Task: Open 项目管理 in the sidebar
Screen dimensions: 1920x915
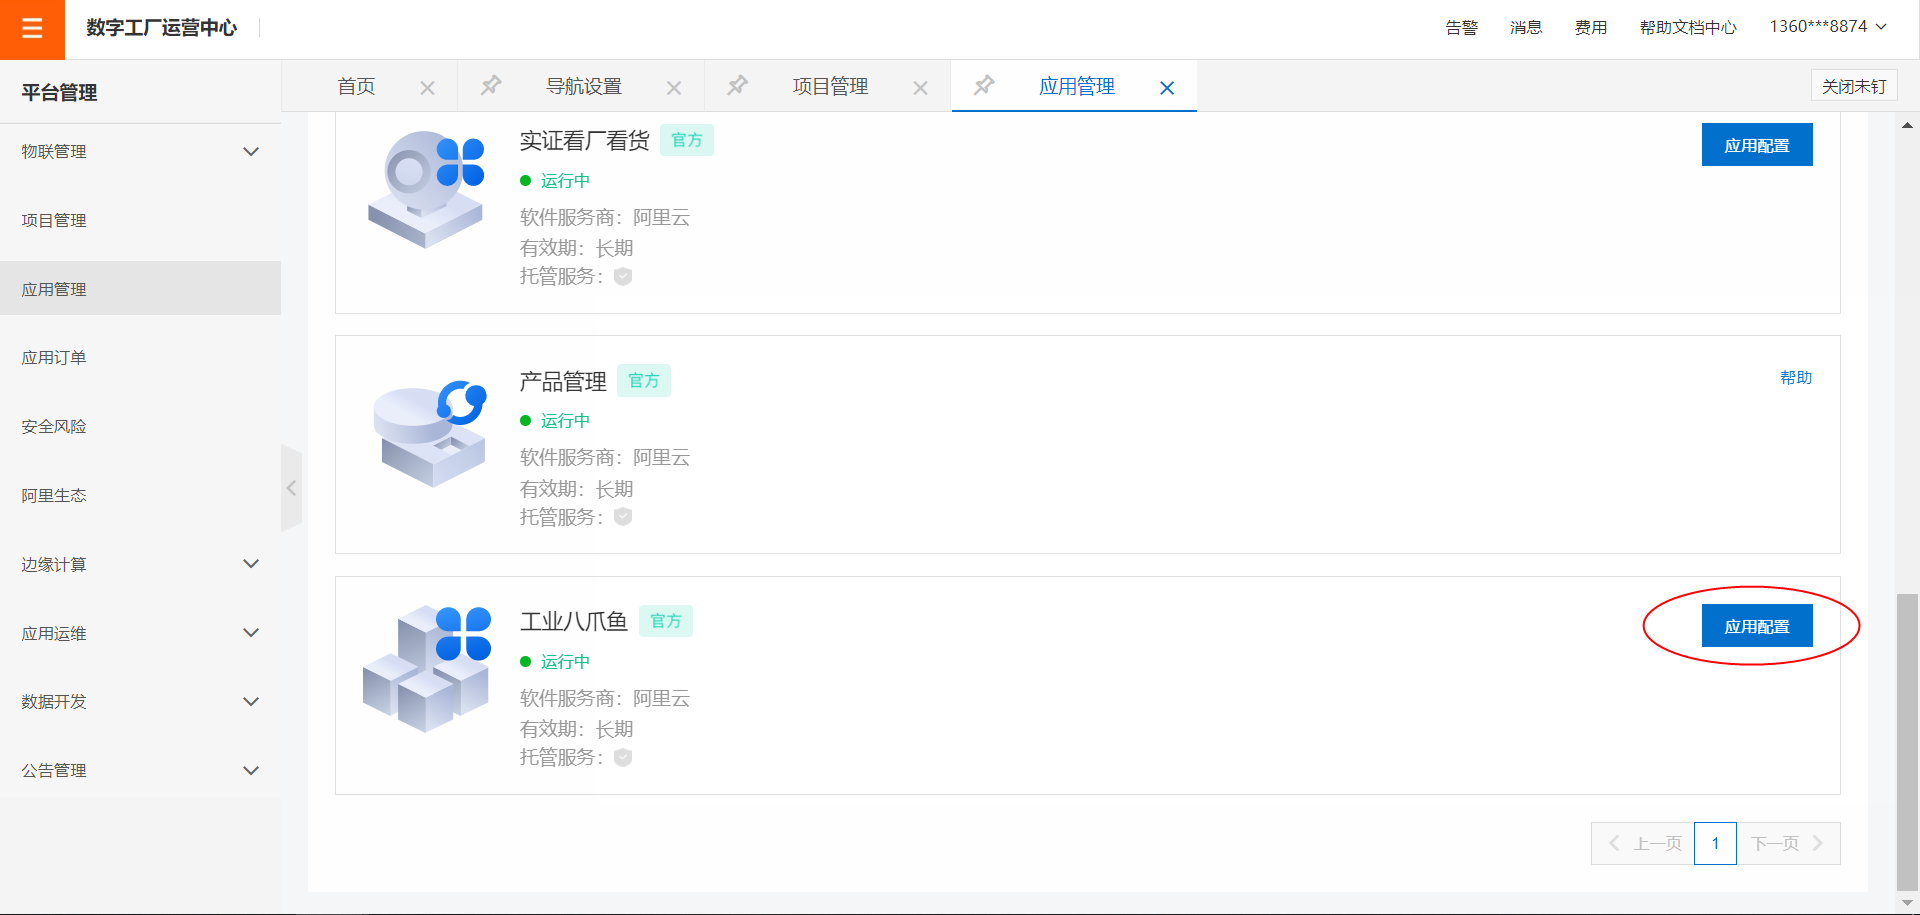Action: (x=140, y=220)
